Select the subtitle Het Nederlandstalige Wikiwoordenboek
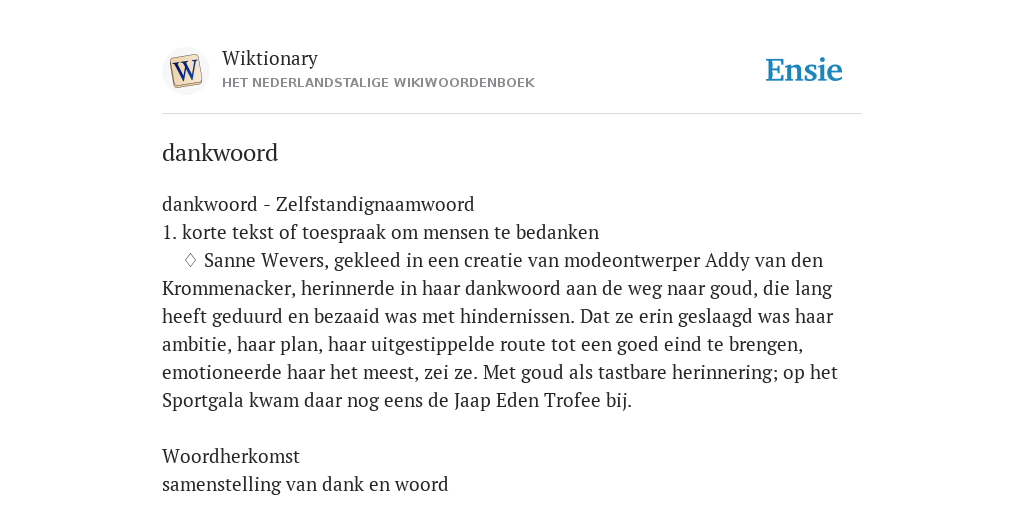Screen dimensions: 1024x512 click(x=378, y=83)
